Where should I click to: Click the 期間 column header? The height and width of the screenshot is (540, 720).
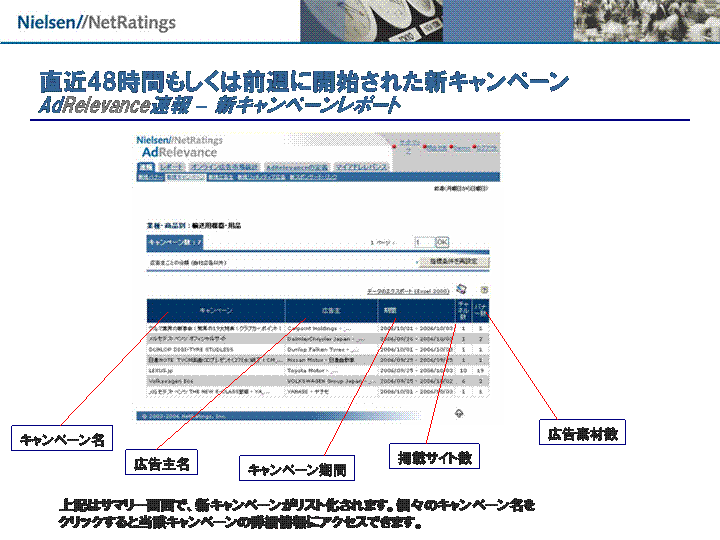pos(416,311)
